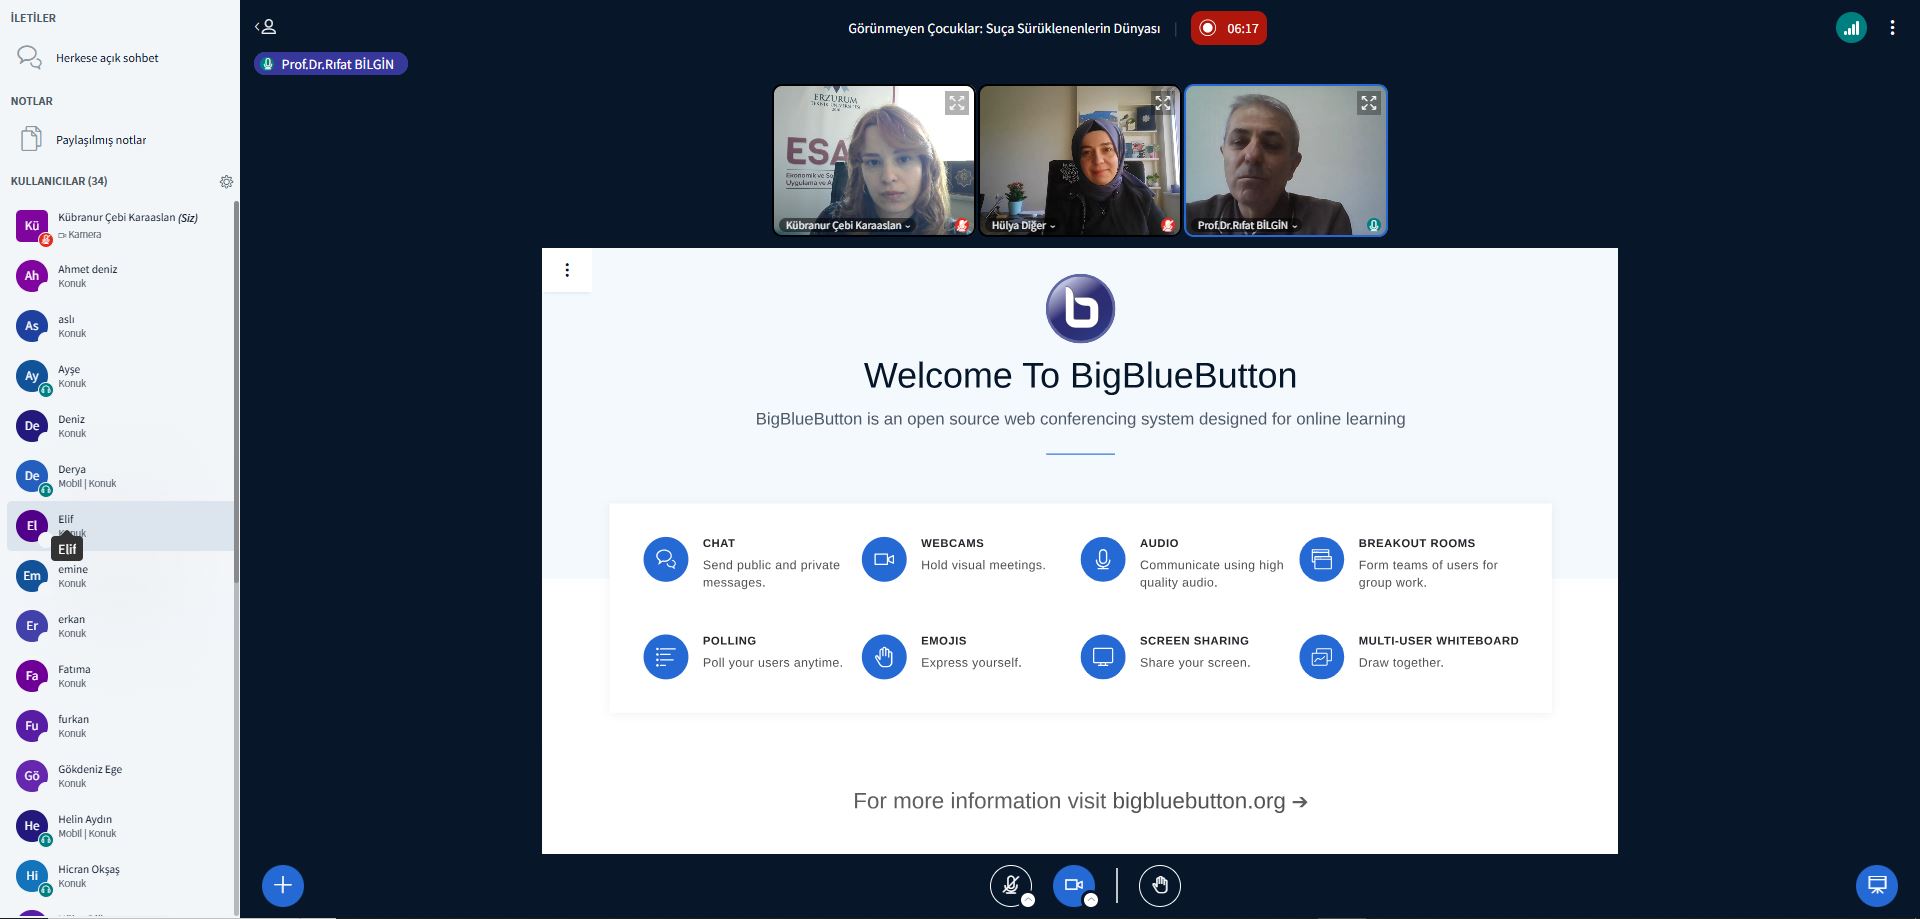
Task: Open the top-right three-dot options menu
Action: coord(1892,28)
